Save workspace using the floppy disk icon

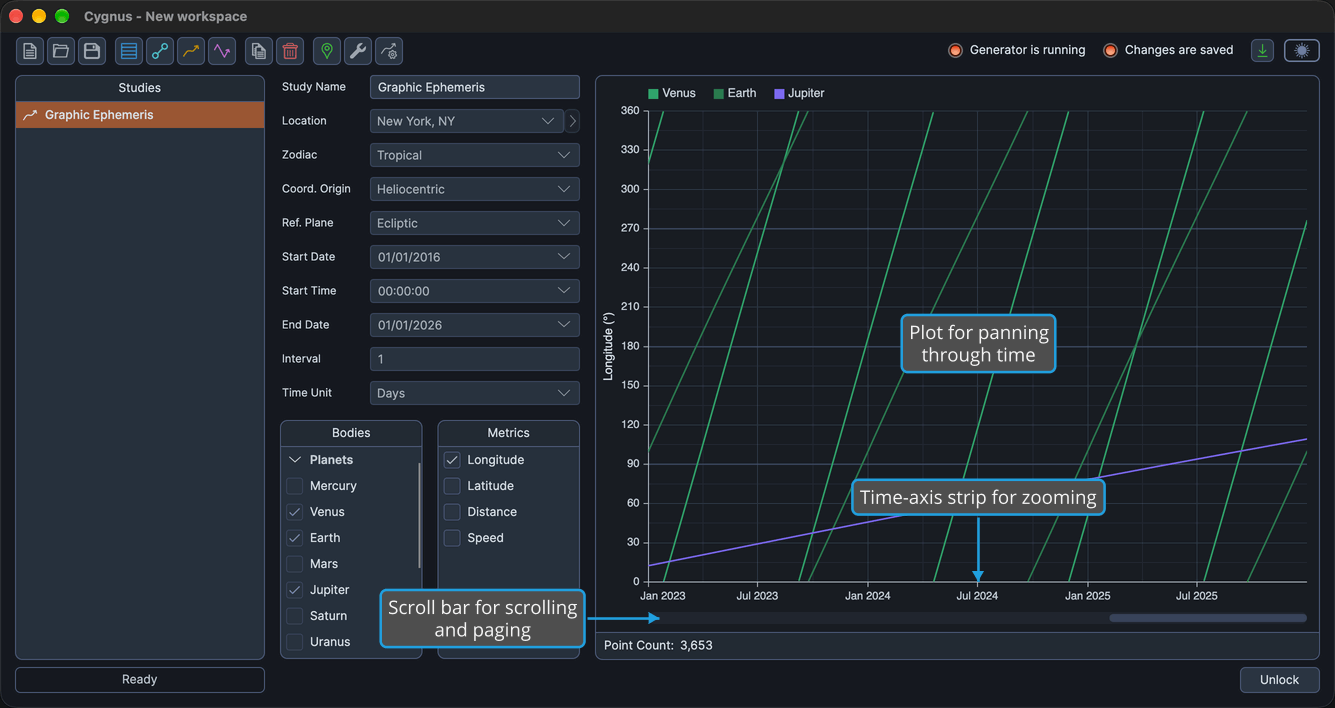92,51
